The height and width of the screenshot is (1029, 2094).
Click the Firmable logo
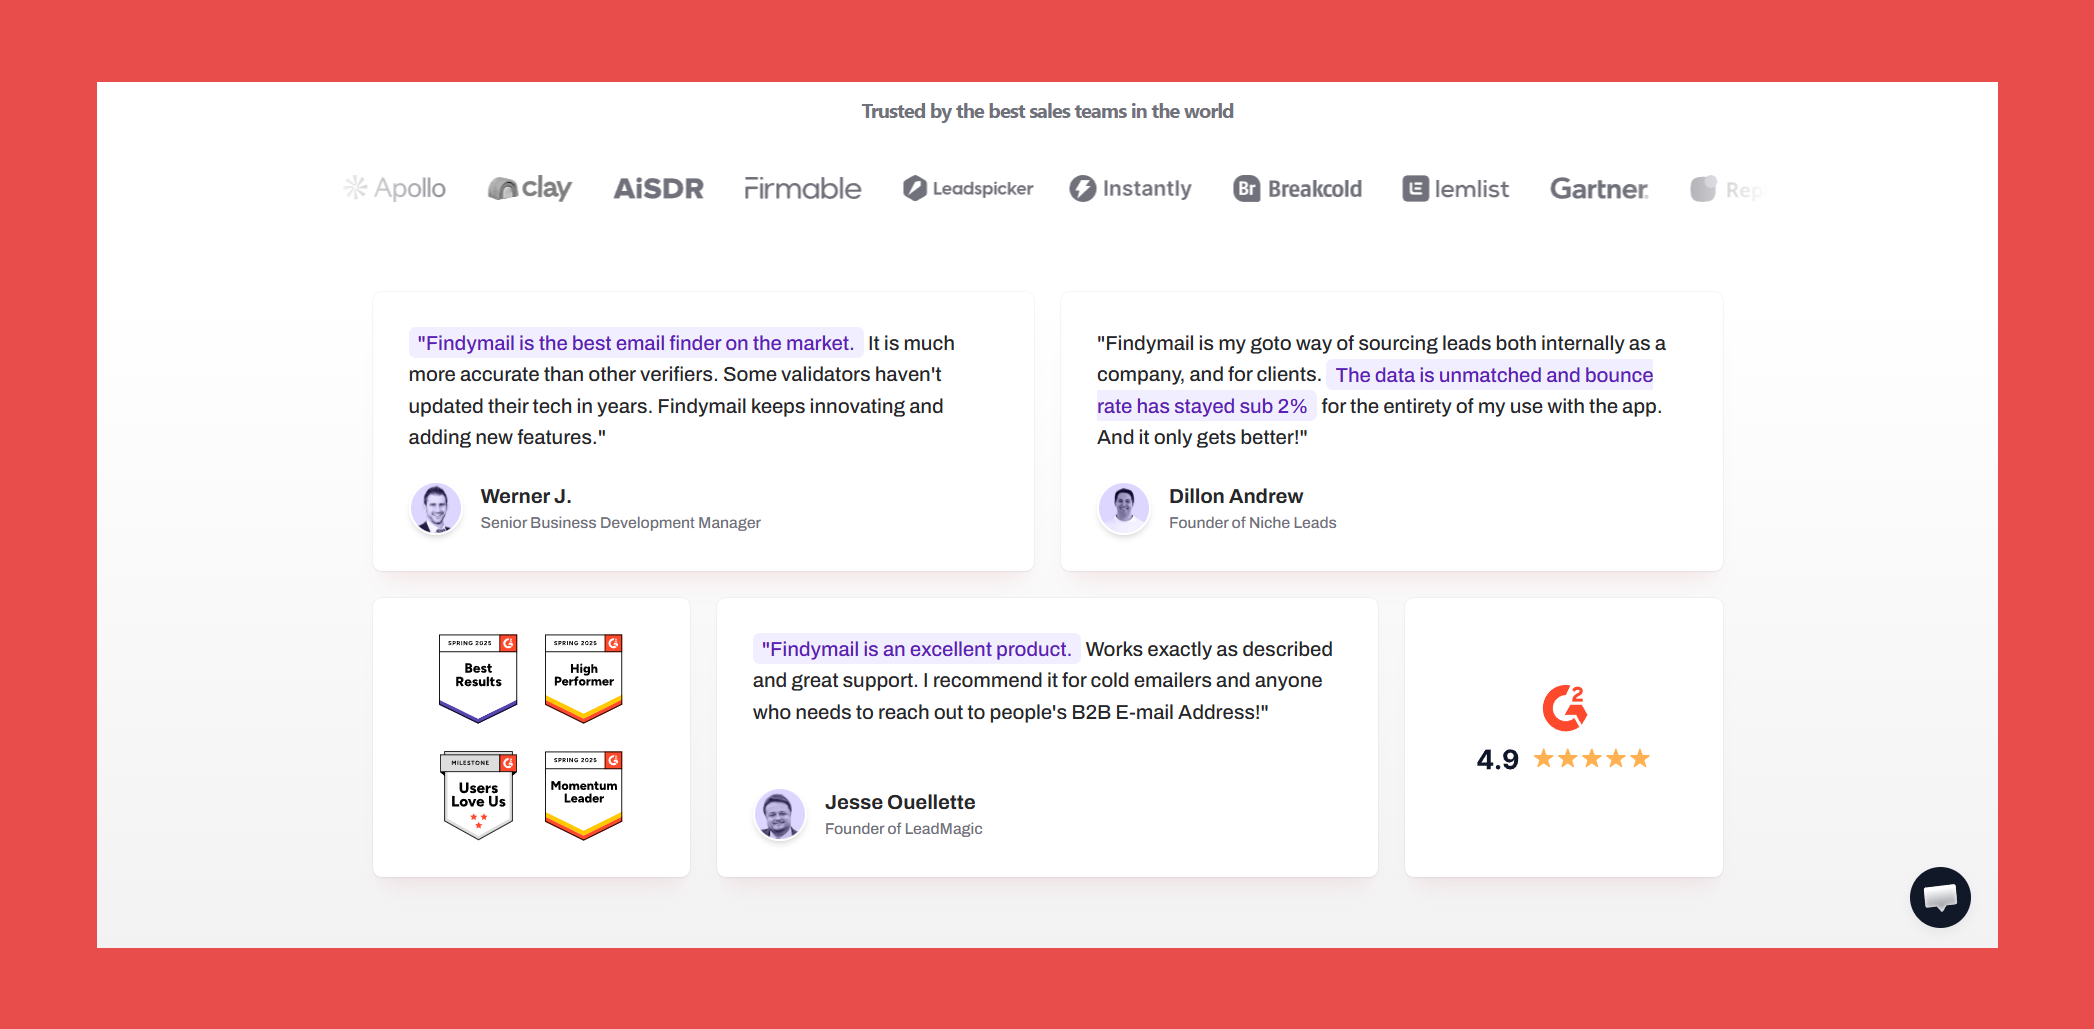coord(802,188)
